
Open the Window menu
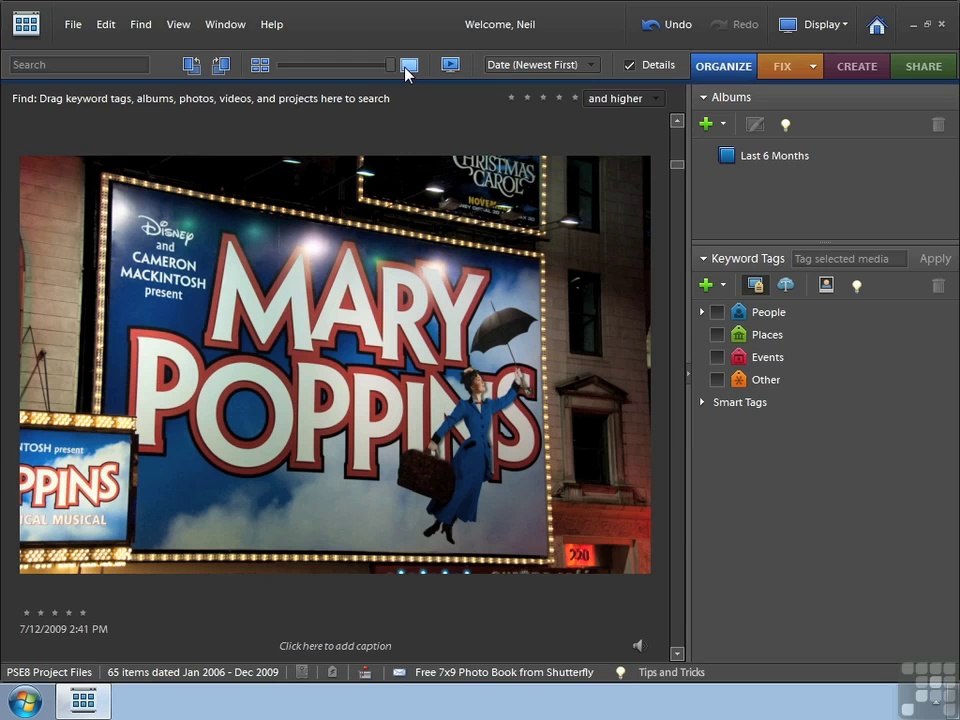(225, 24)
